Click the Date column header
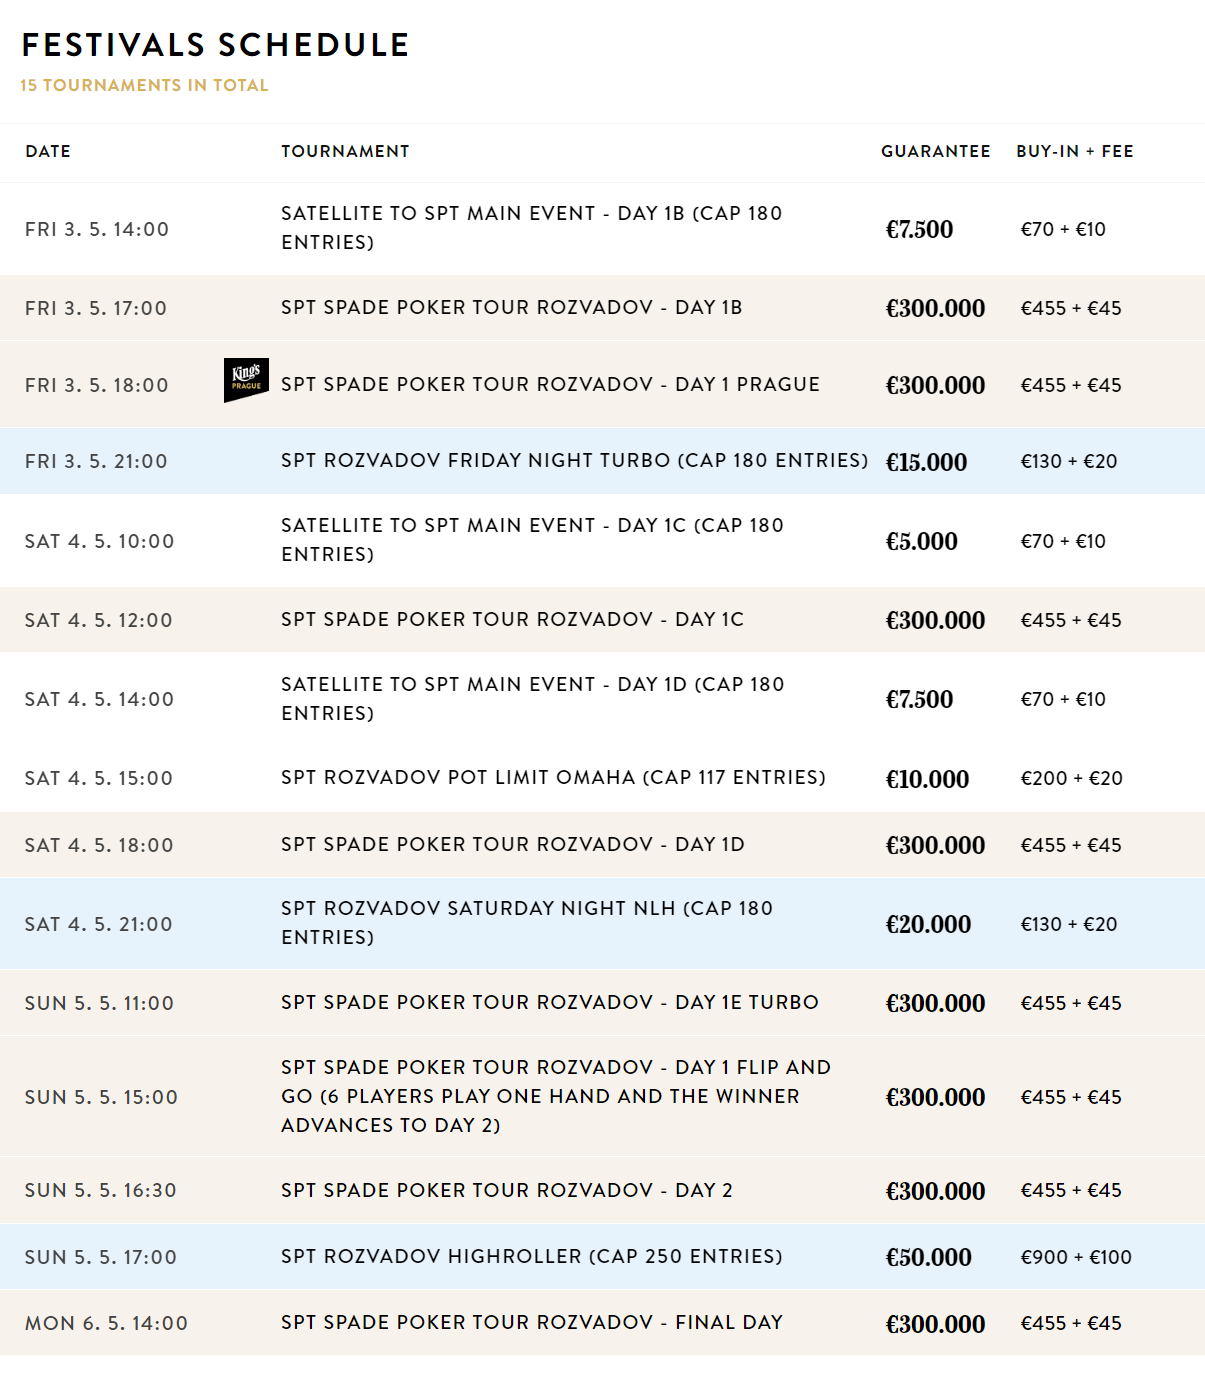 tap(48, 152)
